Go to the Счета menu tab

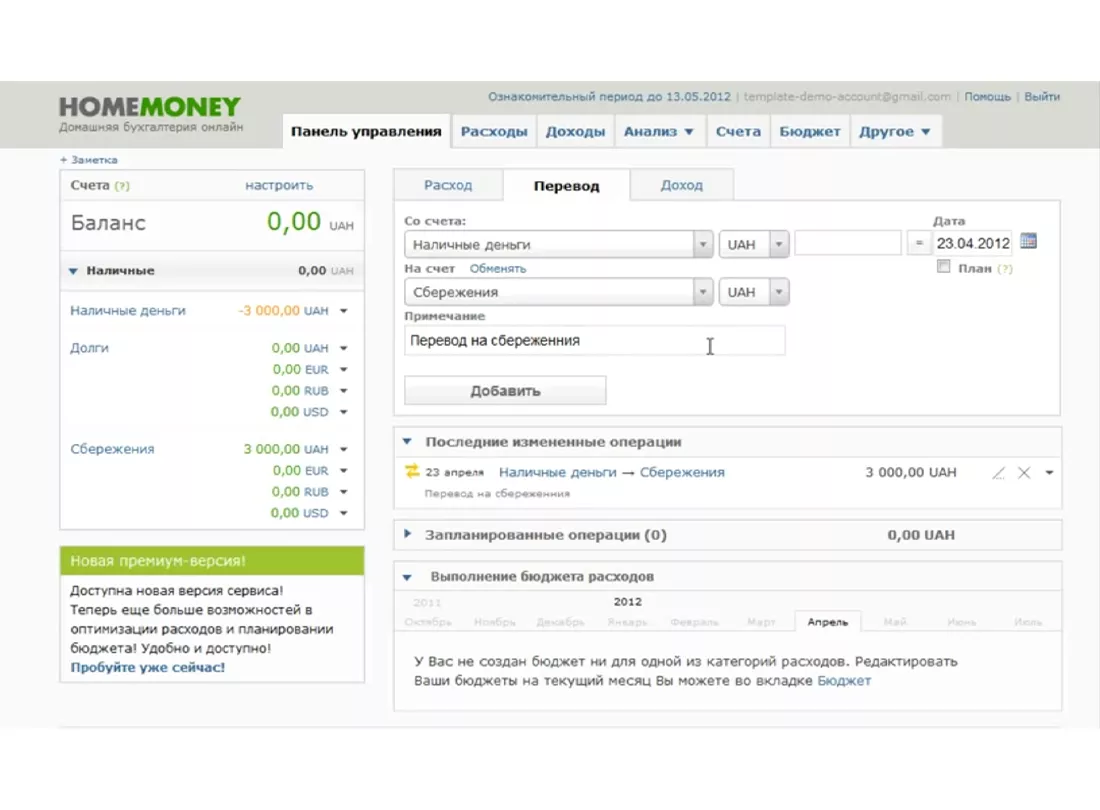point(738,131)
